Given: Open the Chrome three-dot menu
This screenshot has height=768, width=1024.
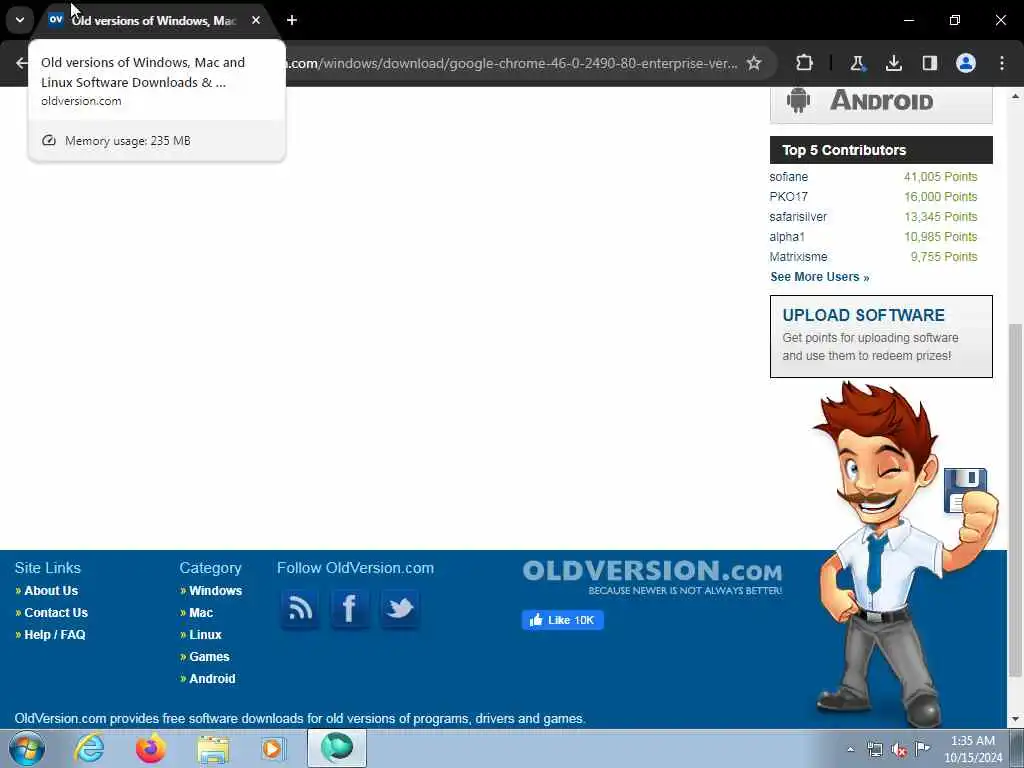Looking at the screenshot, I should pos(1002,63).
